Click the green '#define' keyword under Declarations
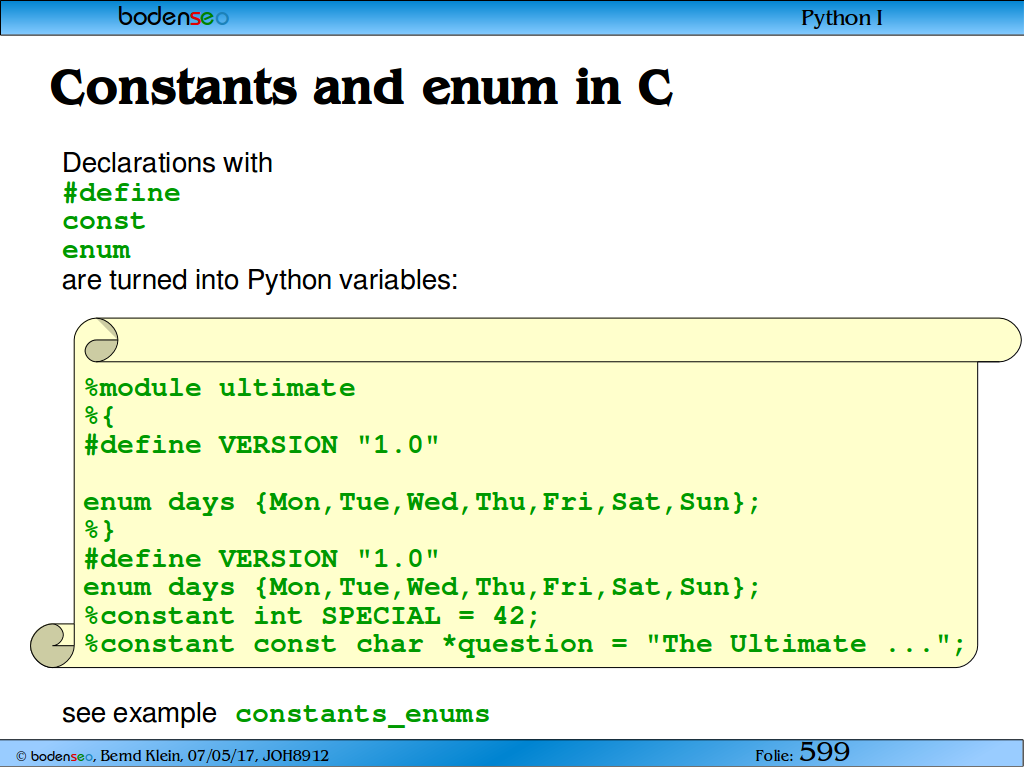This screenshot has height=768, width=1024. pos(121,193)
